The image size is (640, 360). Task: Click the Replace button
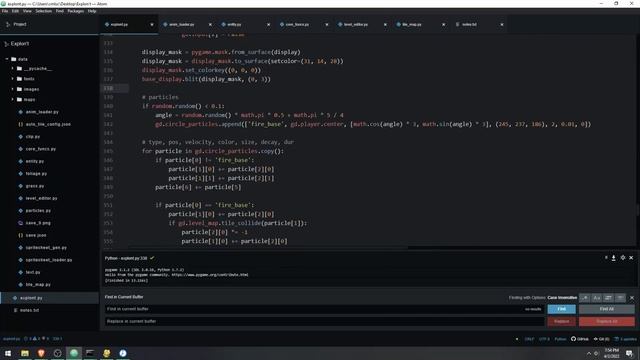click(x=562, y=321)
